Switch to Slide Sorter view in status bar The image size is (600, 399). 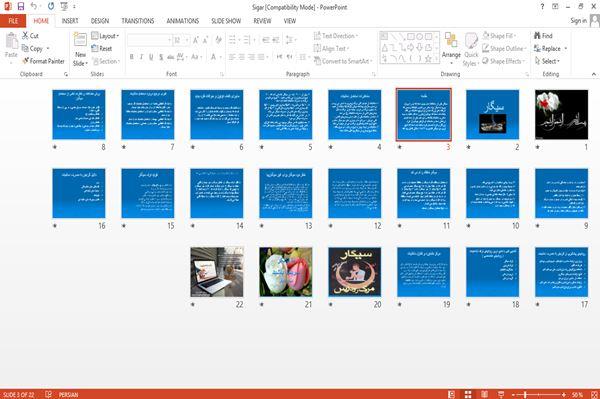pos(468,394)
